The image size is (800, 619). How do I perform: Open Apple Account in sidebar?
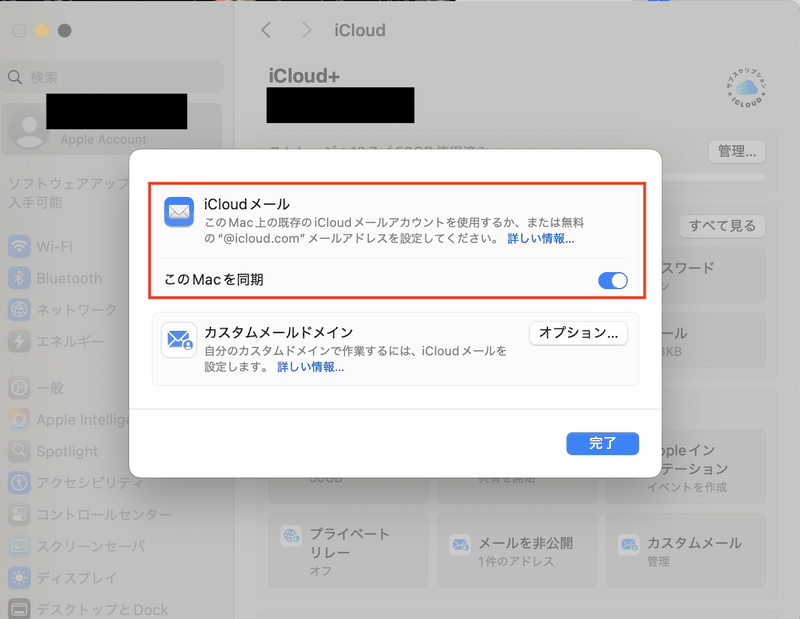coord(112,129)
